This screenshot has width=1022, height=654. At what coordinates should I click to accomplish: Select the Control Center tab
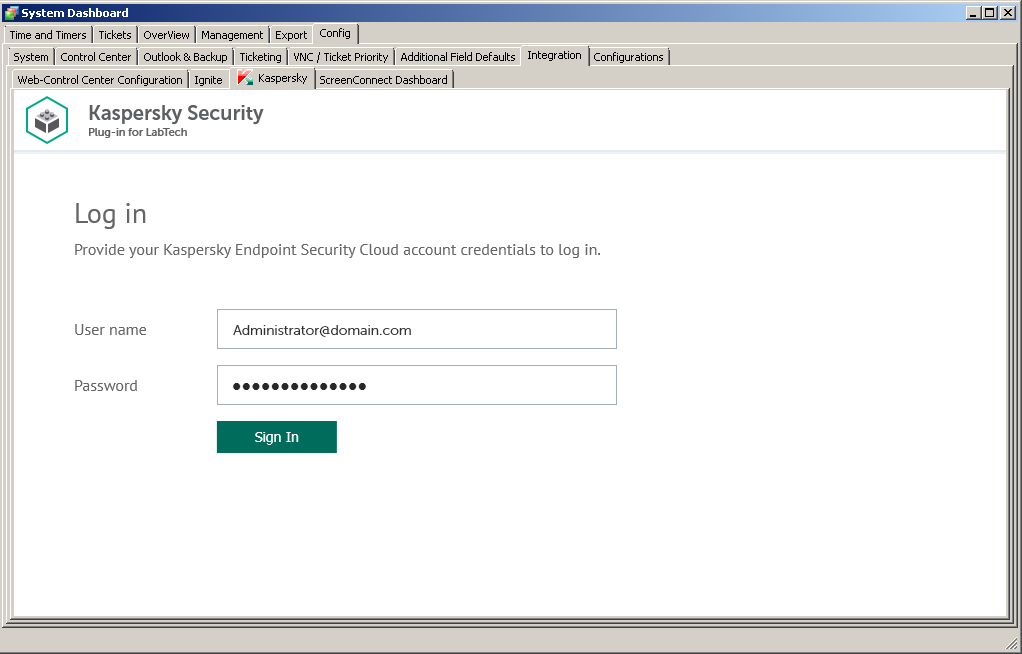coord(95,57)
